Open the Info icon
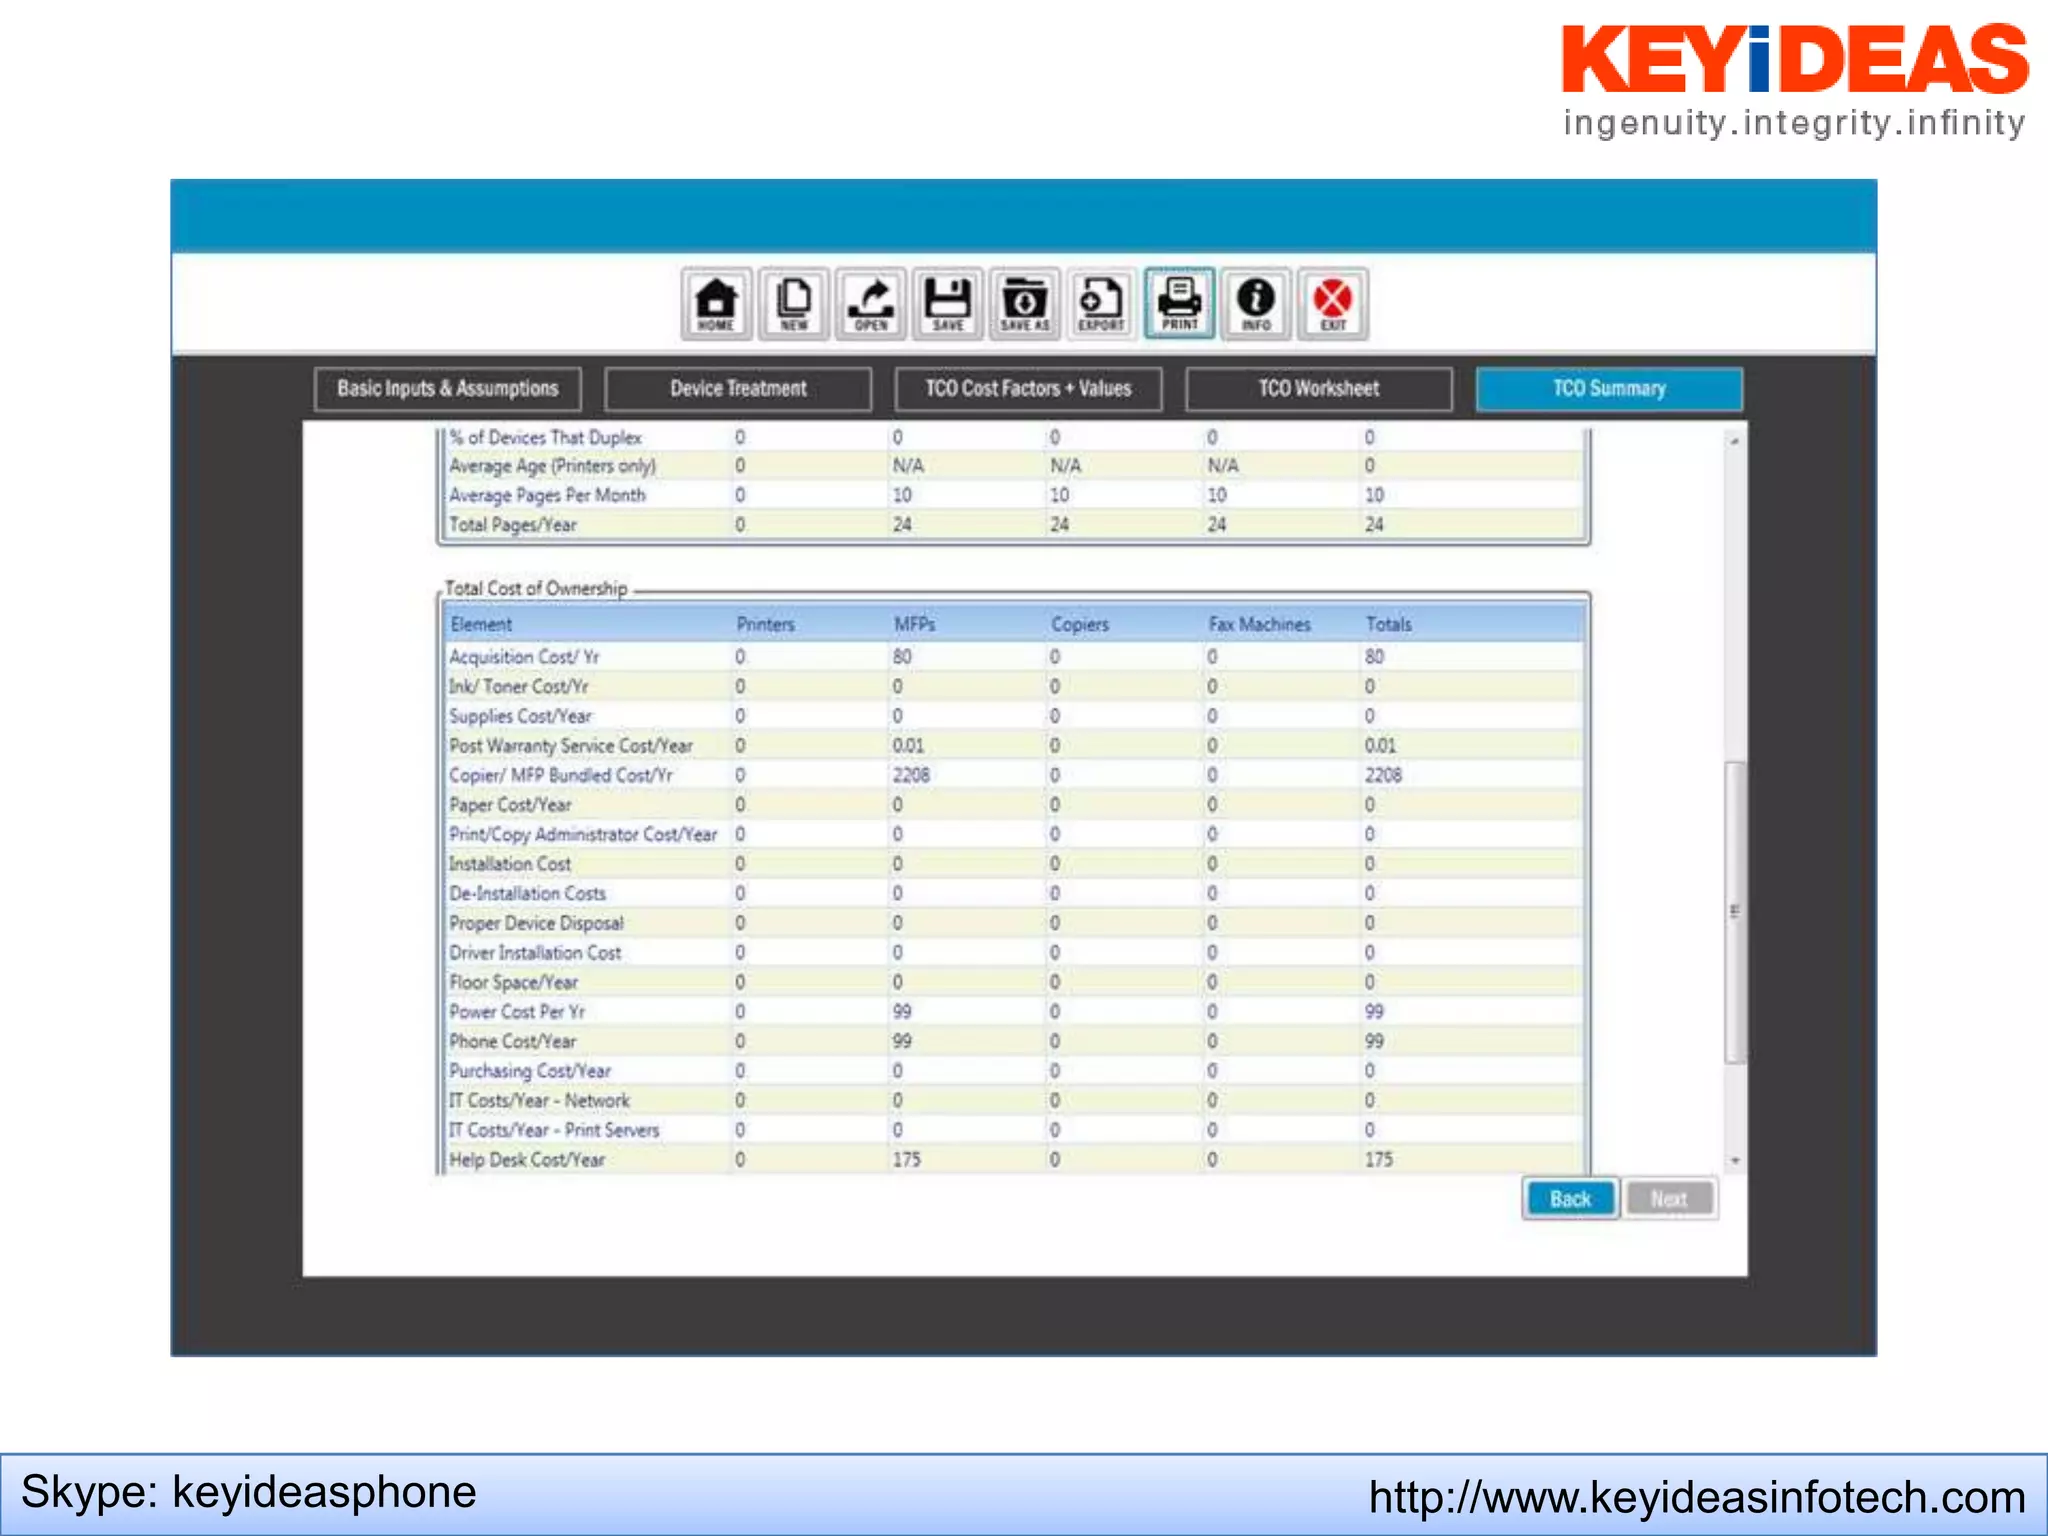 (x=1257, y=303)
